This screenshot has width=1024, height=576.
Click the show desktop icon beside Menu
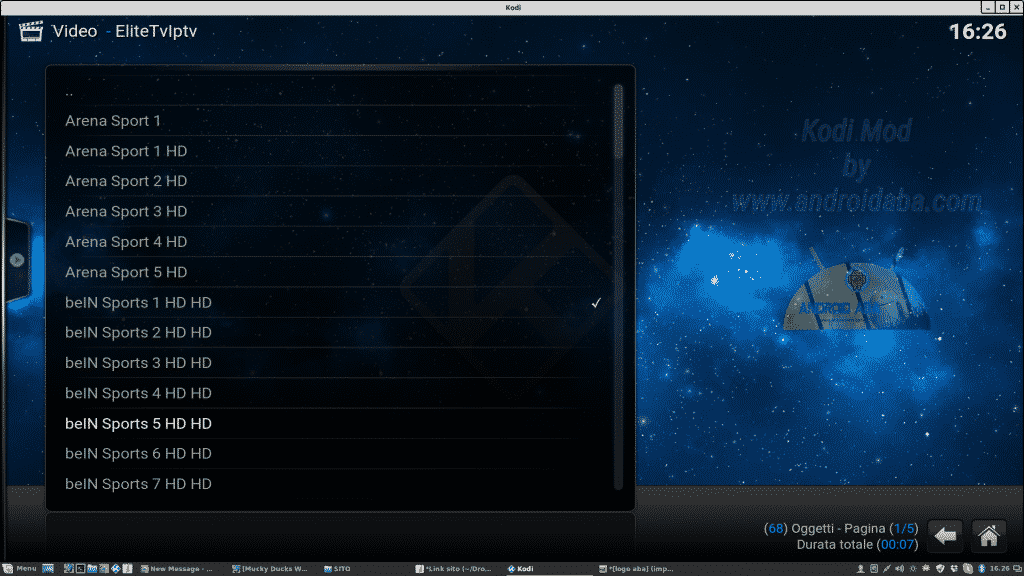tap(48, 569)
